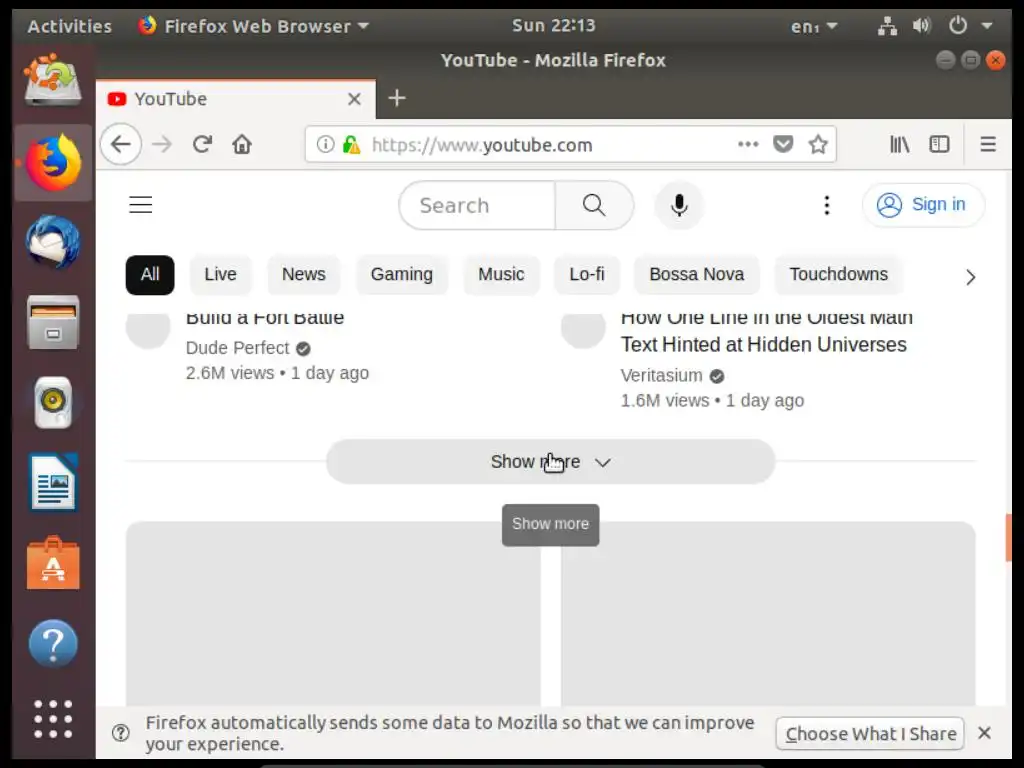
Task: Close the YouTube tab
Action: 355,99
